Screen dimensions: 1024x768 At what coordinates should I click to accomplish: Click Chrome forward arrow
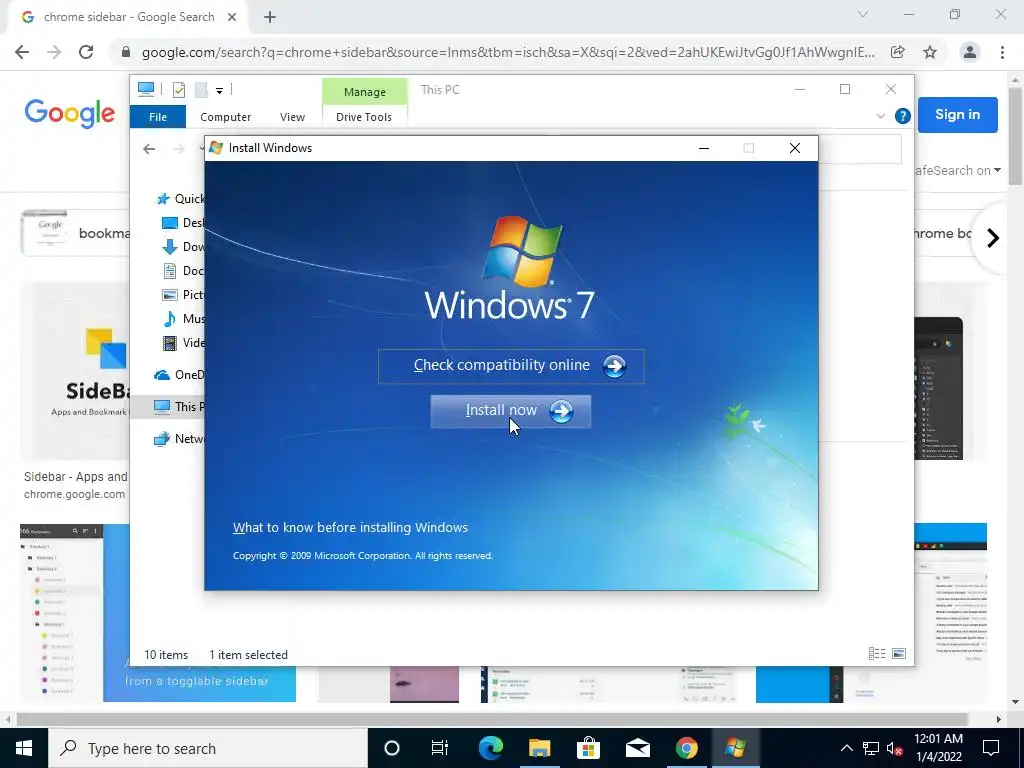point(54,52)
